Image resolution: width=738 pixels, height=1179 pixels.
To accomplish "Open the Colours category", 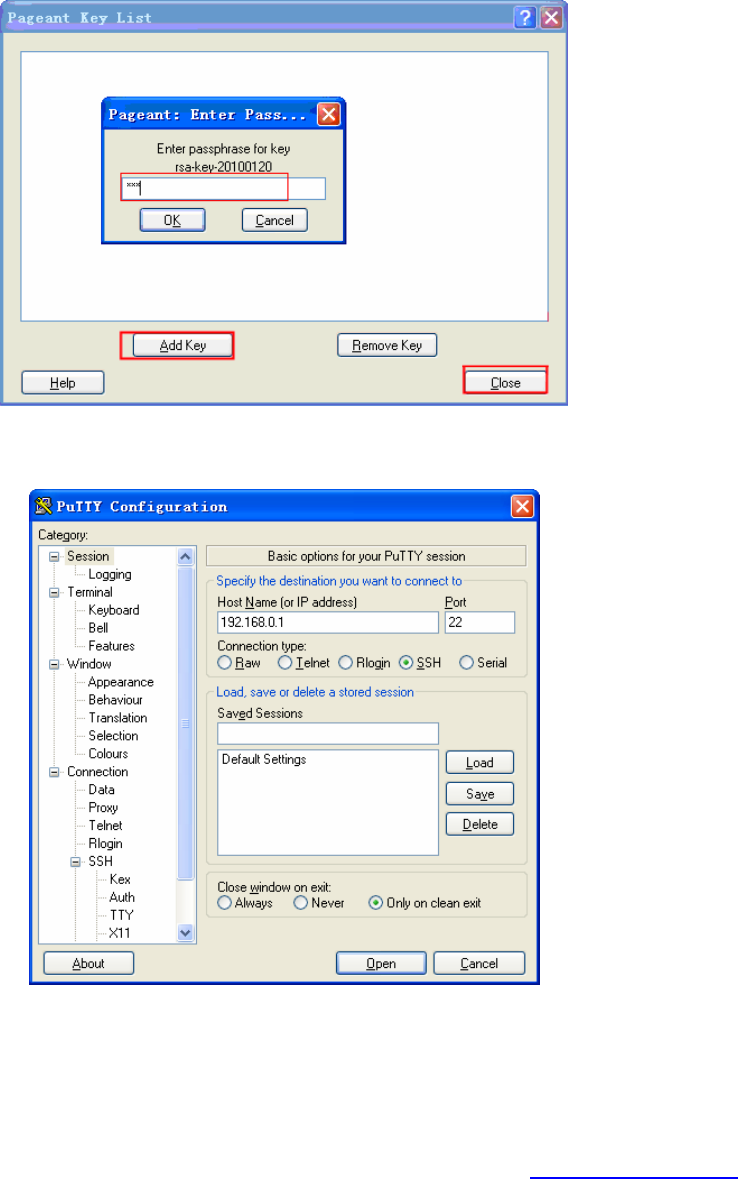I will 108,753.
